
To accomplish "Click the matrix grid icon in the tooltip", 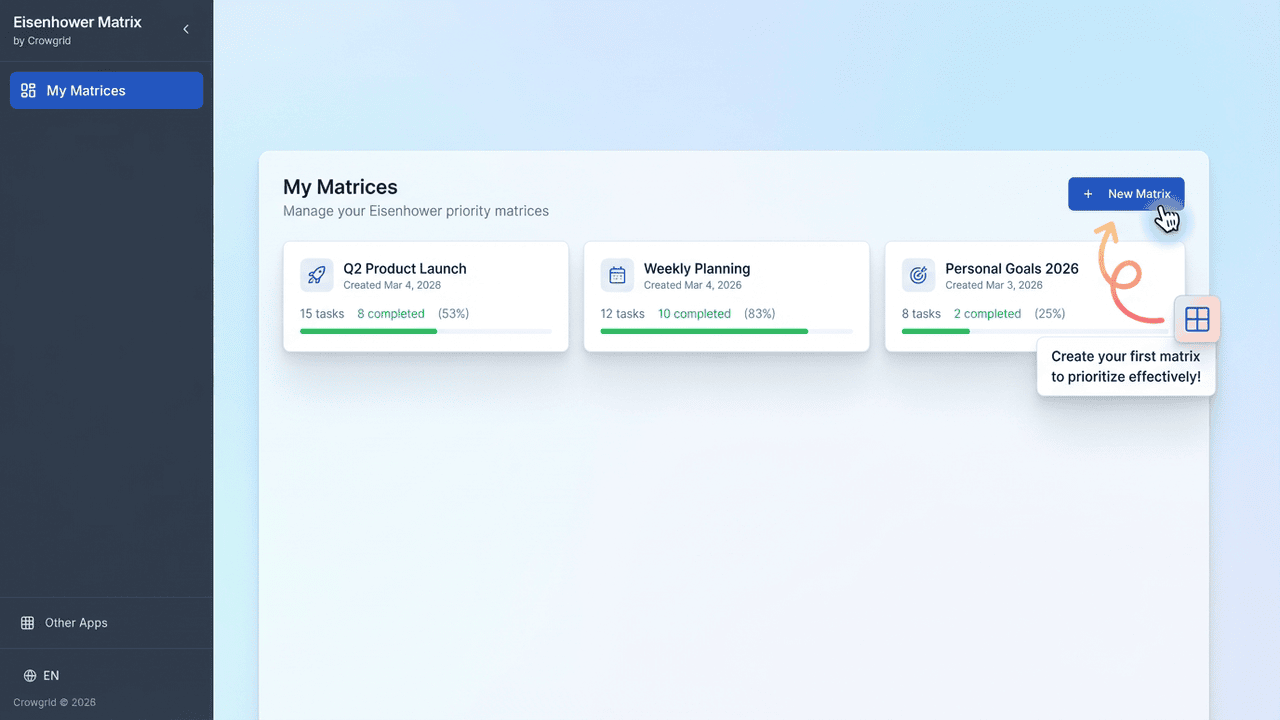I will click(1196, 319).
